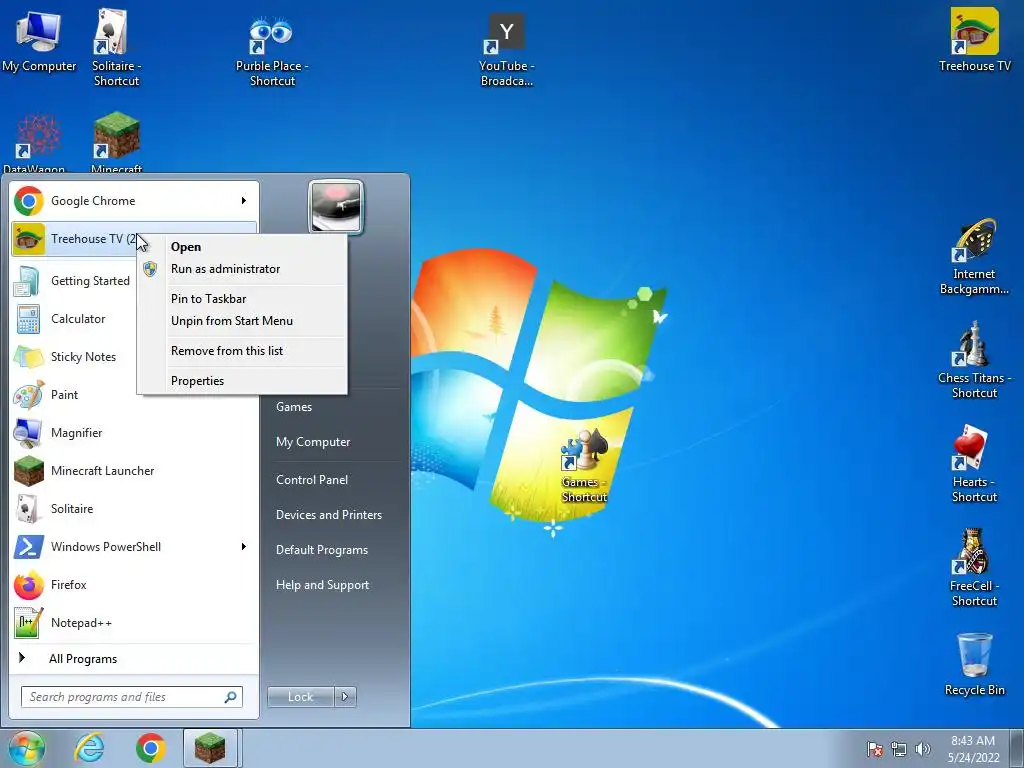Open YouTube Broadcast desktop shortcut
Screen dimensions: 1024x768
pos(506,50)
